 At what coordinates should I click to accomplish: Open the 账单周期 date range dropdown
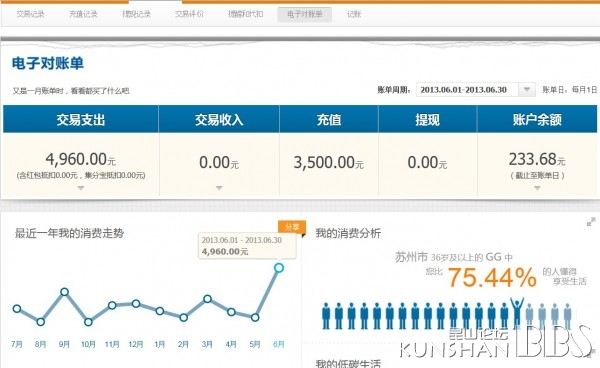(476, 90)
